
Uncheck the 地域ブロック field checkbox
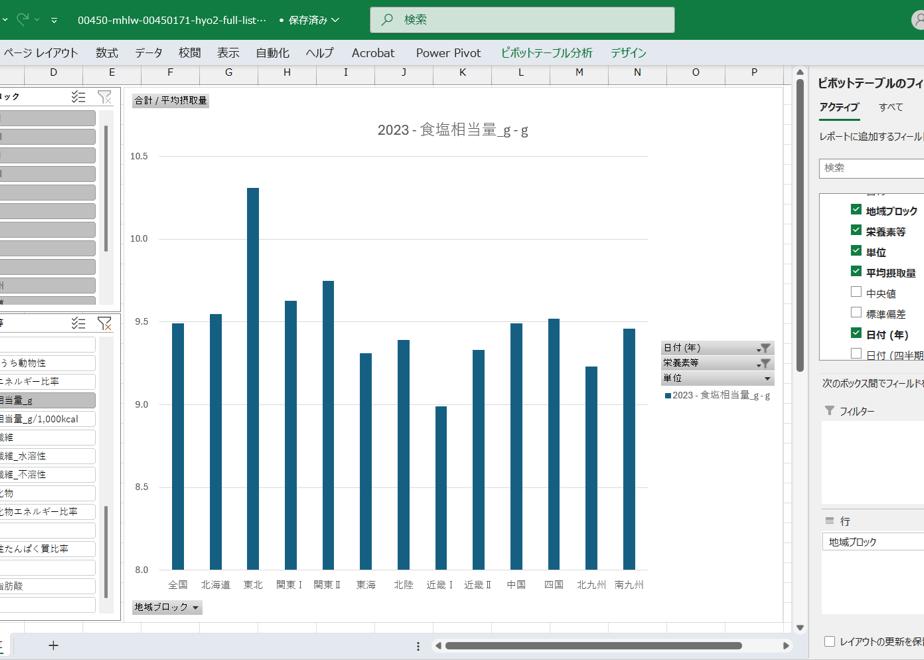click(856, 209)
